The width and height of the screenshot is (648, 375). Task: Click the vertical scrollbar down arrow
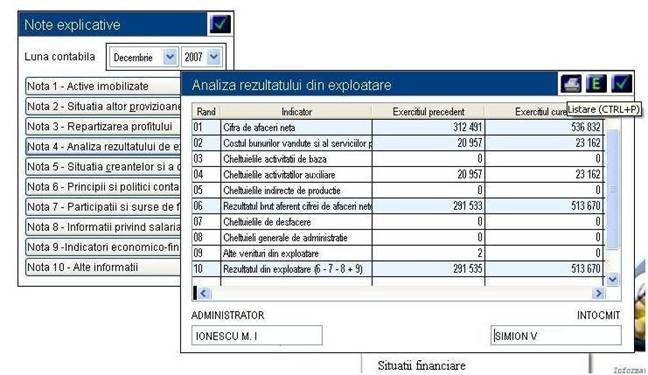point(612,279)
